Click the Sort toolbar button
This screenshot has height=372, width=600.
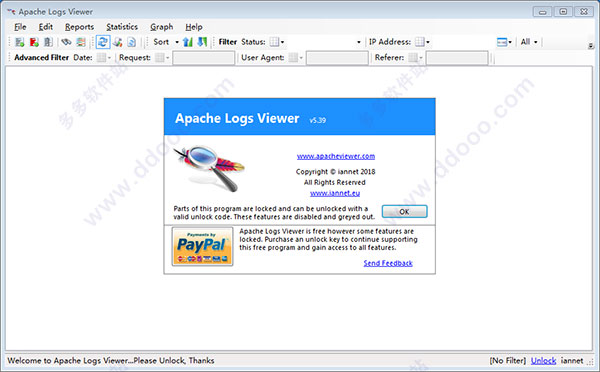(161, 42)
